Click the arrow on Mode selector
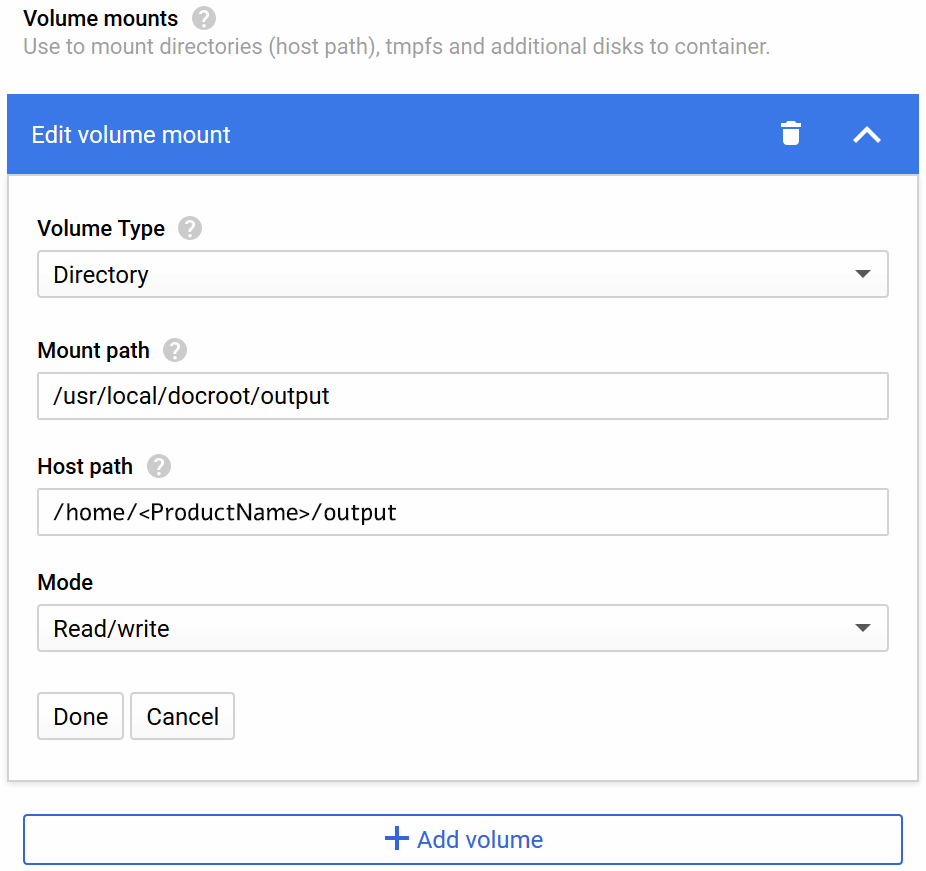The image size is (926, 871). click(863, 629)
